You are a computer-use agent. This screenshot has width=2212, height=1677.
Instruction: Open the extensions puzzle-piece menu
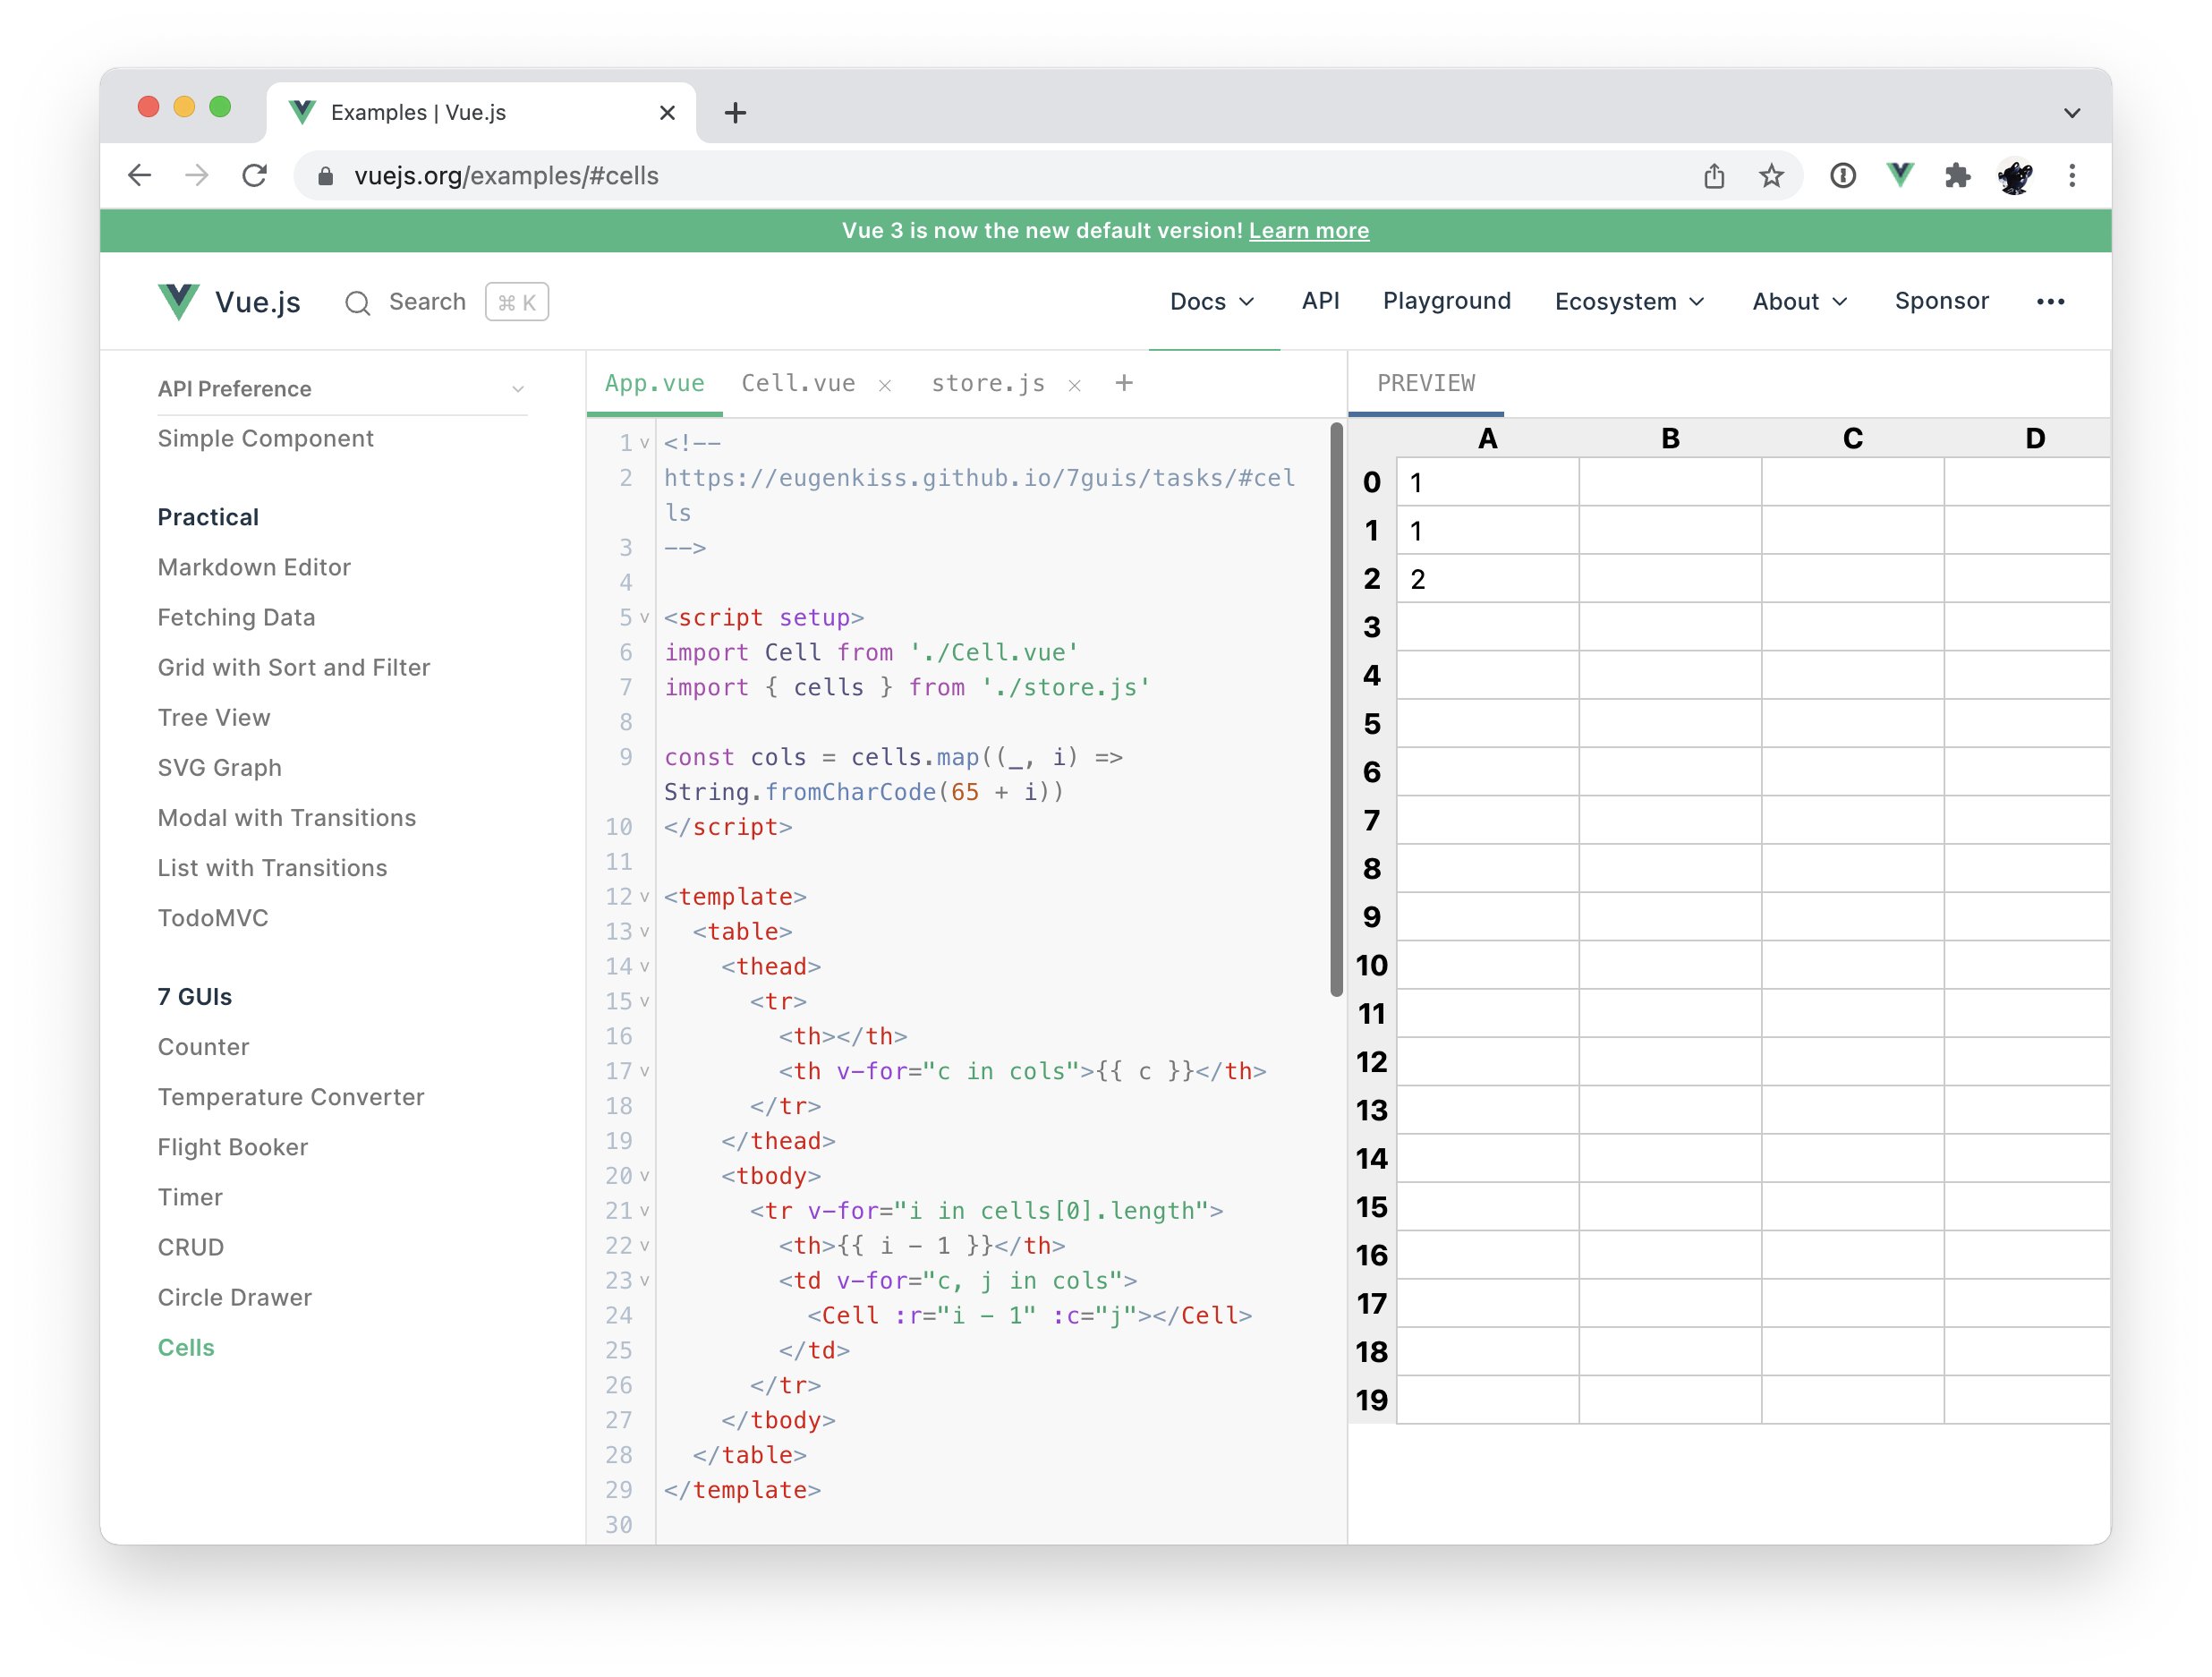click(x=1957, y=176)
